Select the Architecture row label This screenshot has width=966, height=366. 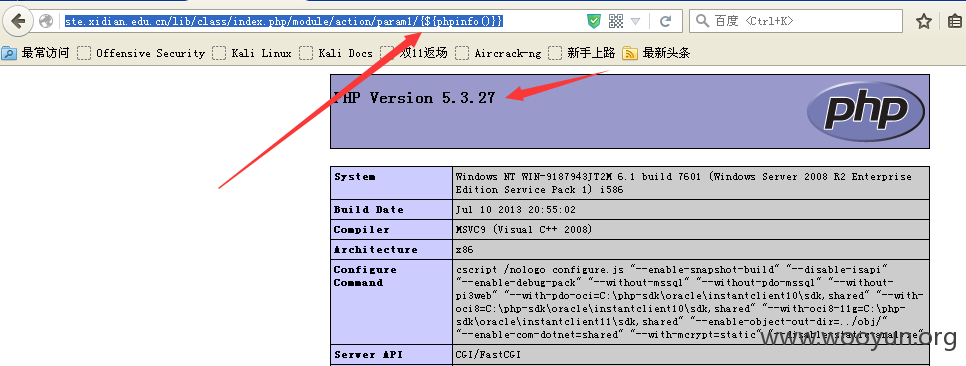coord(376,250)
